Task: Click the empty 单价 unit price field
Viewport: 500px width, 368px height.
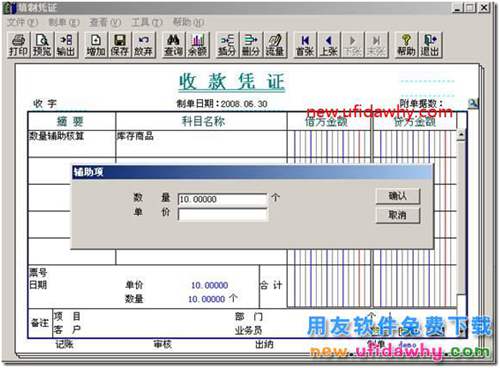Action: (222, 214)
